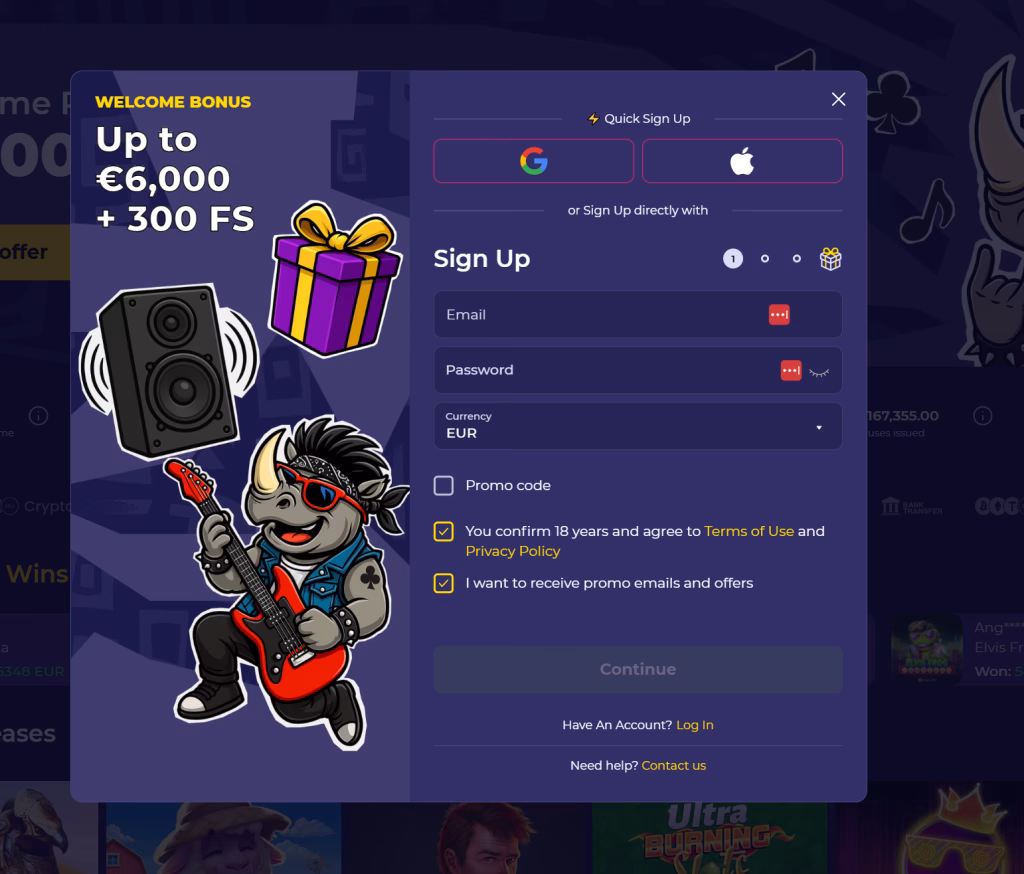Click the Currency dropdown arrow
Screen dimensions: 1024x874
(x=819, y=428)
